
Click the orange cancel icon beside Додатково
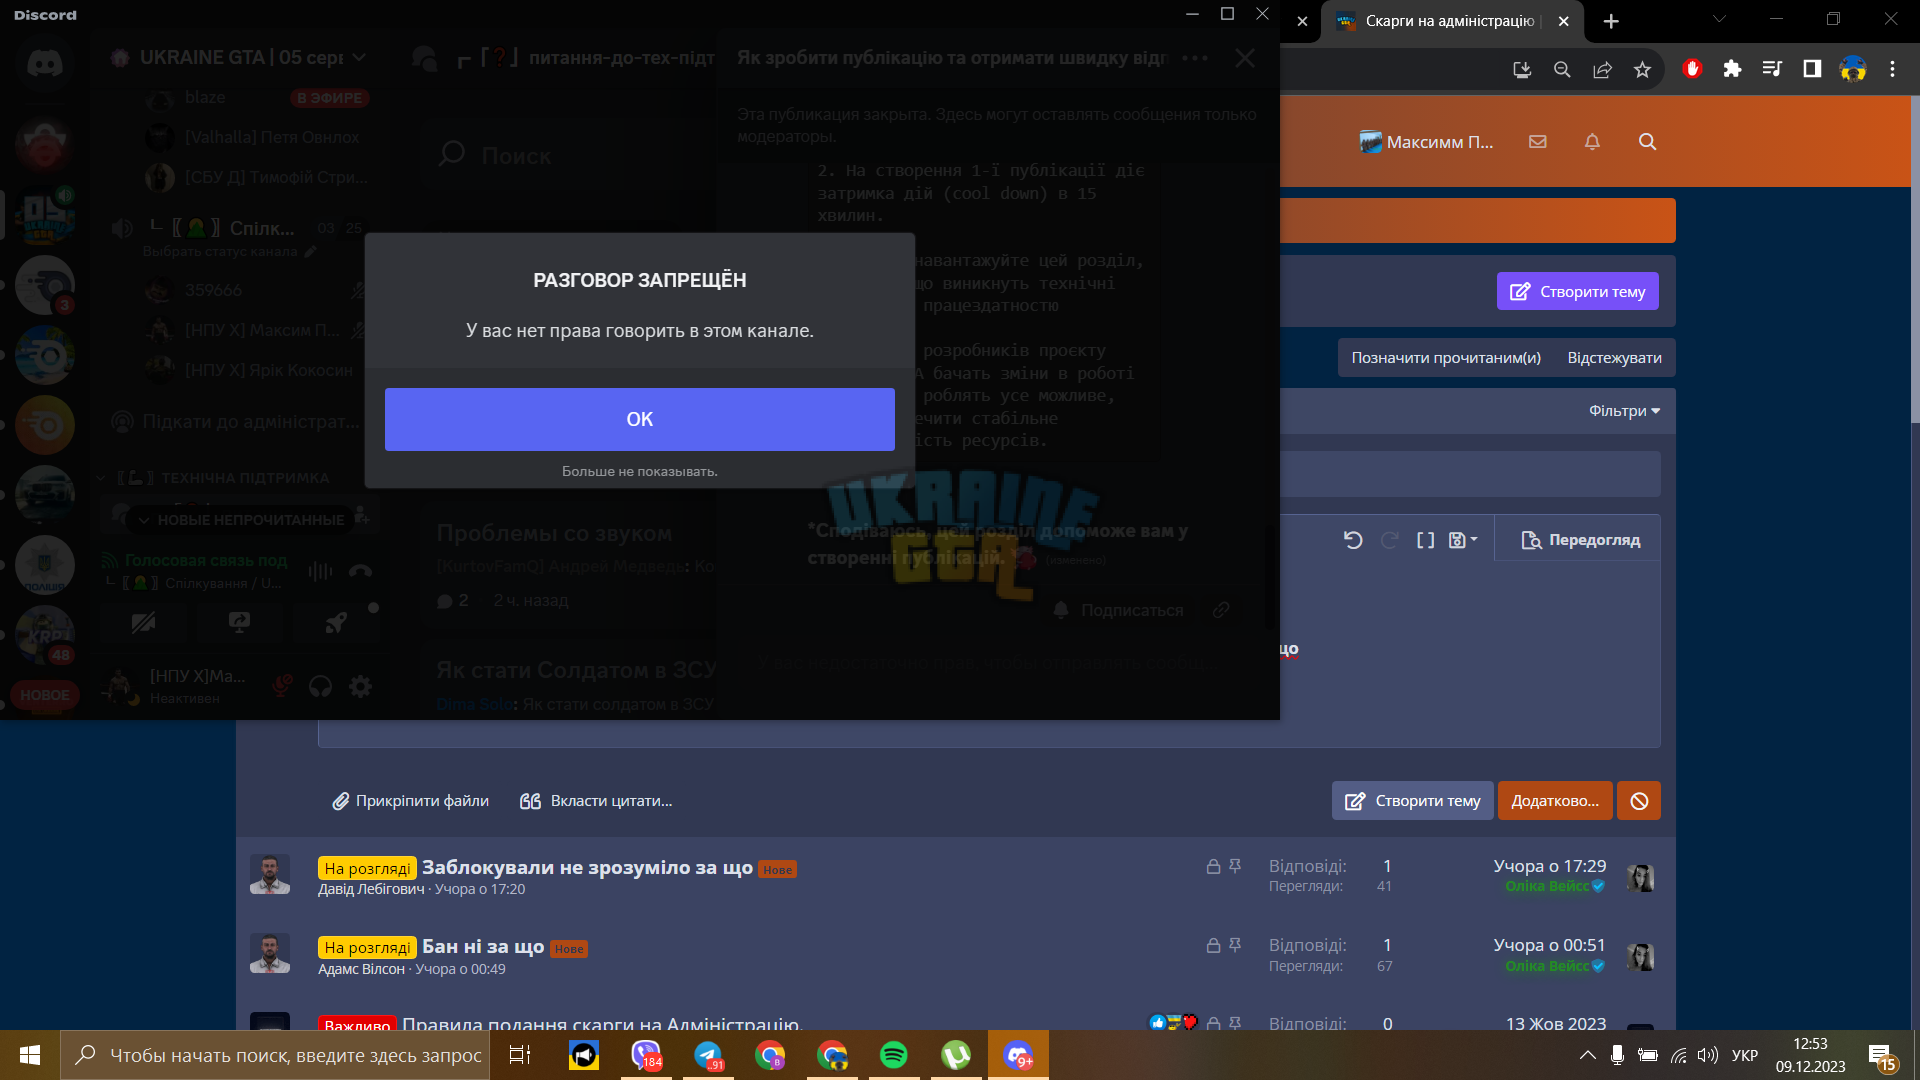(1639, 801)
